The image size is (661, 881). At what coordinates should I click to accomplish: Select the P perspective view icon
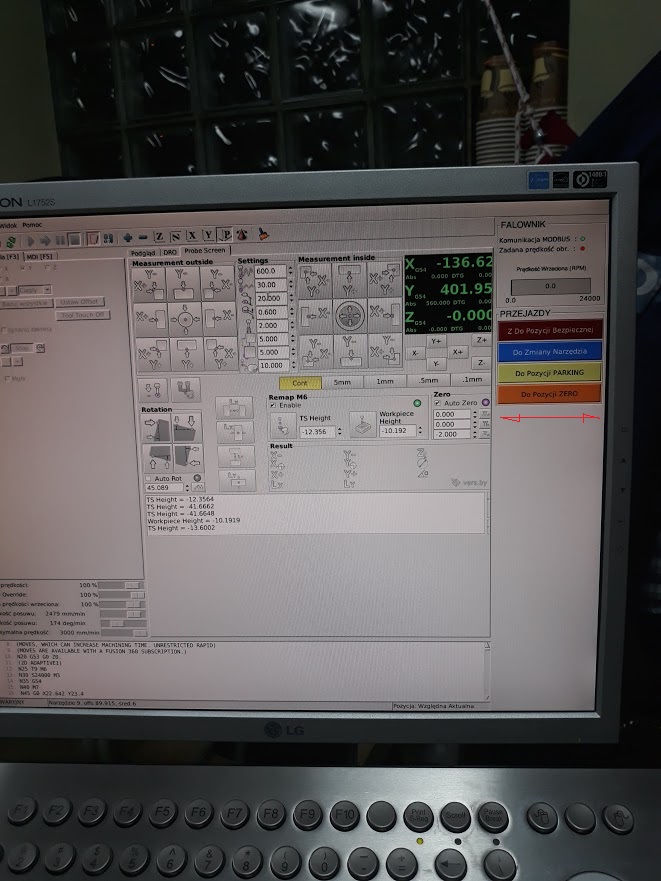coord(225,234)
